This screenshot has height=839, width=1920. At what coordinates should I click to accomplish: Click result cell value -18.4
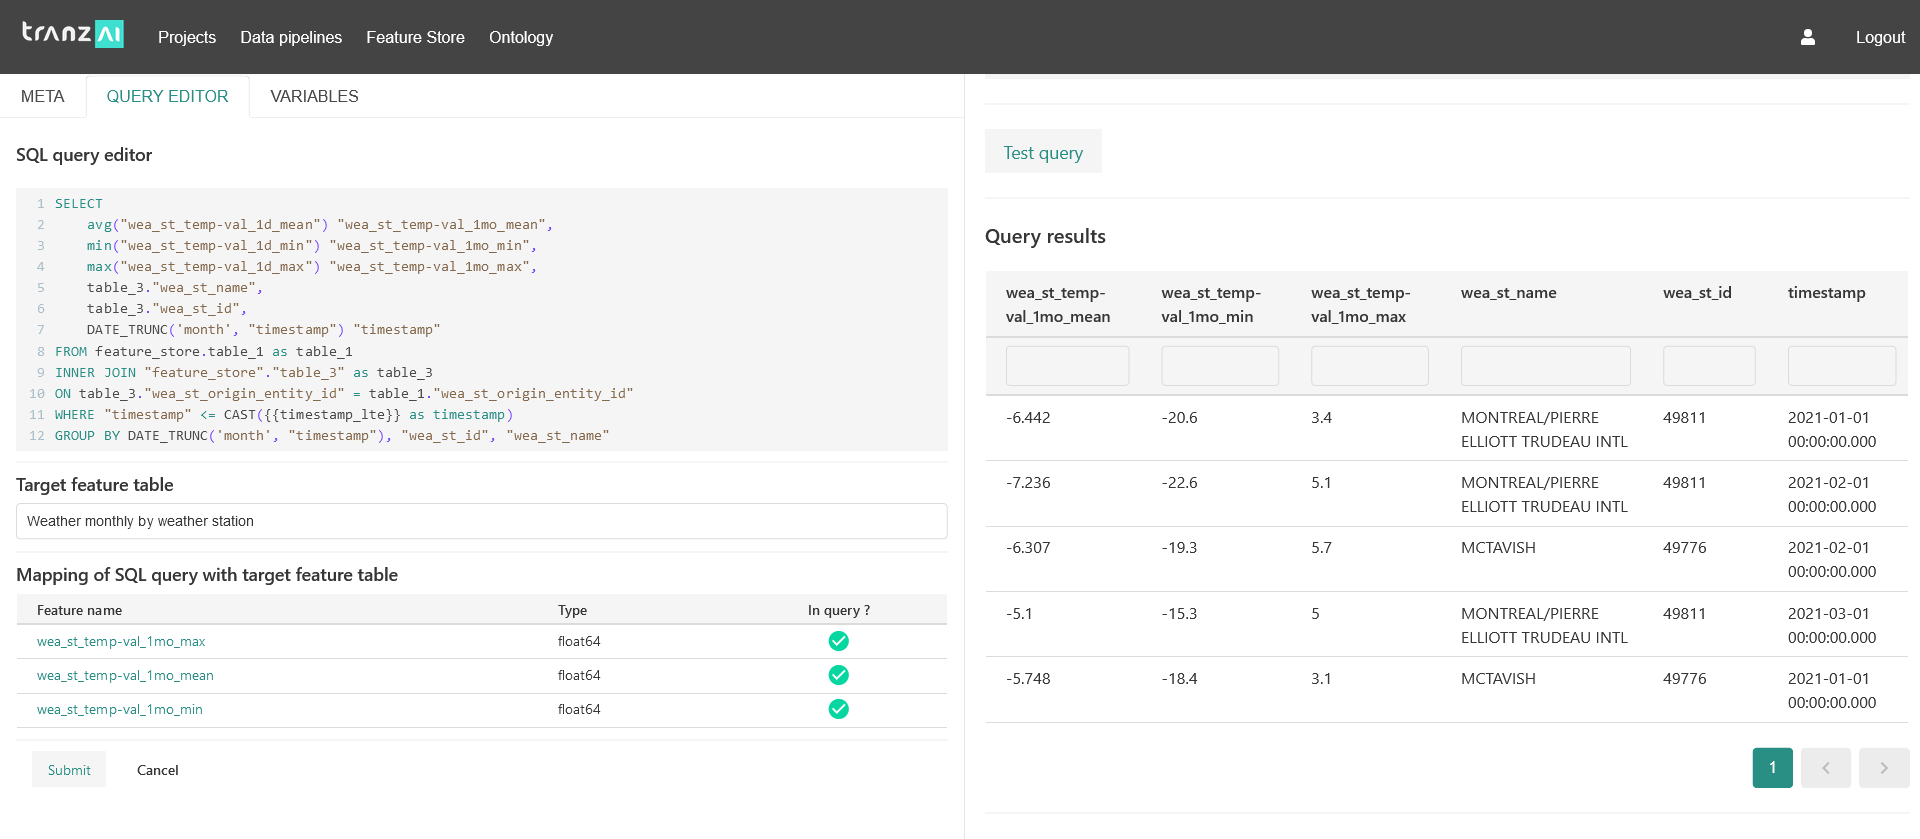(x=1179, y=679)
